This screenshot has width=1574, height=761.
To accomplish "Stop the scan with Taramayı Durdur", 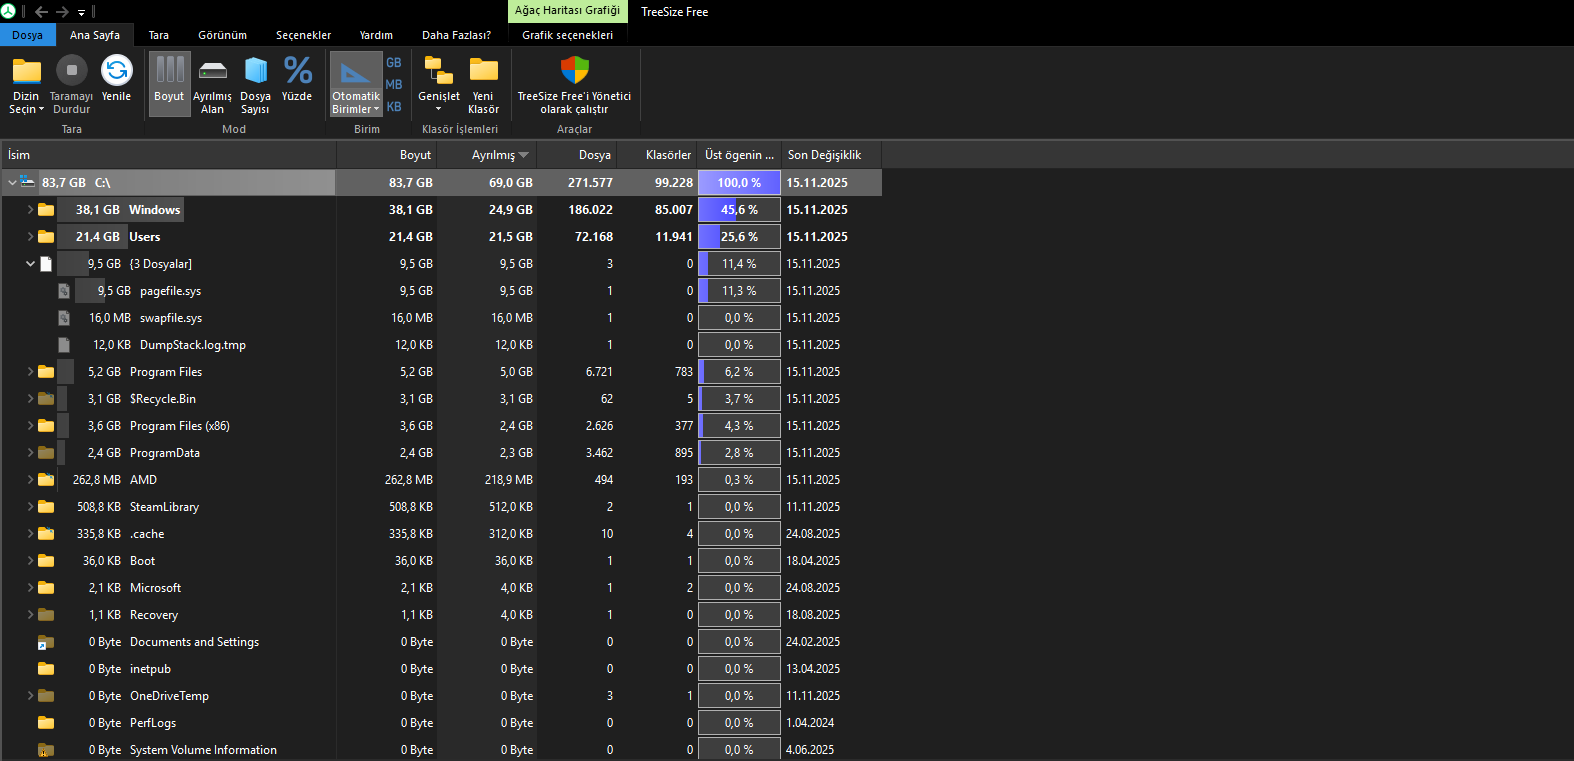I will point(71,84).
